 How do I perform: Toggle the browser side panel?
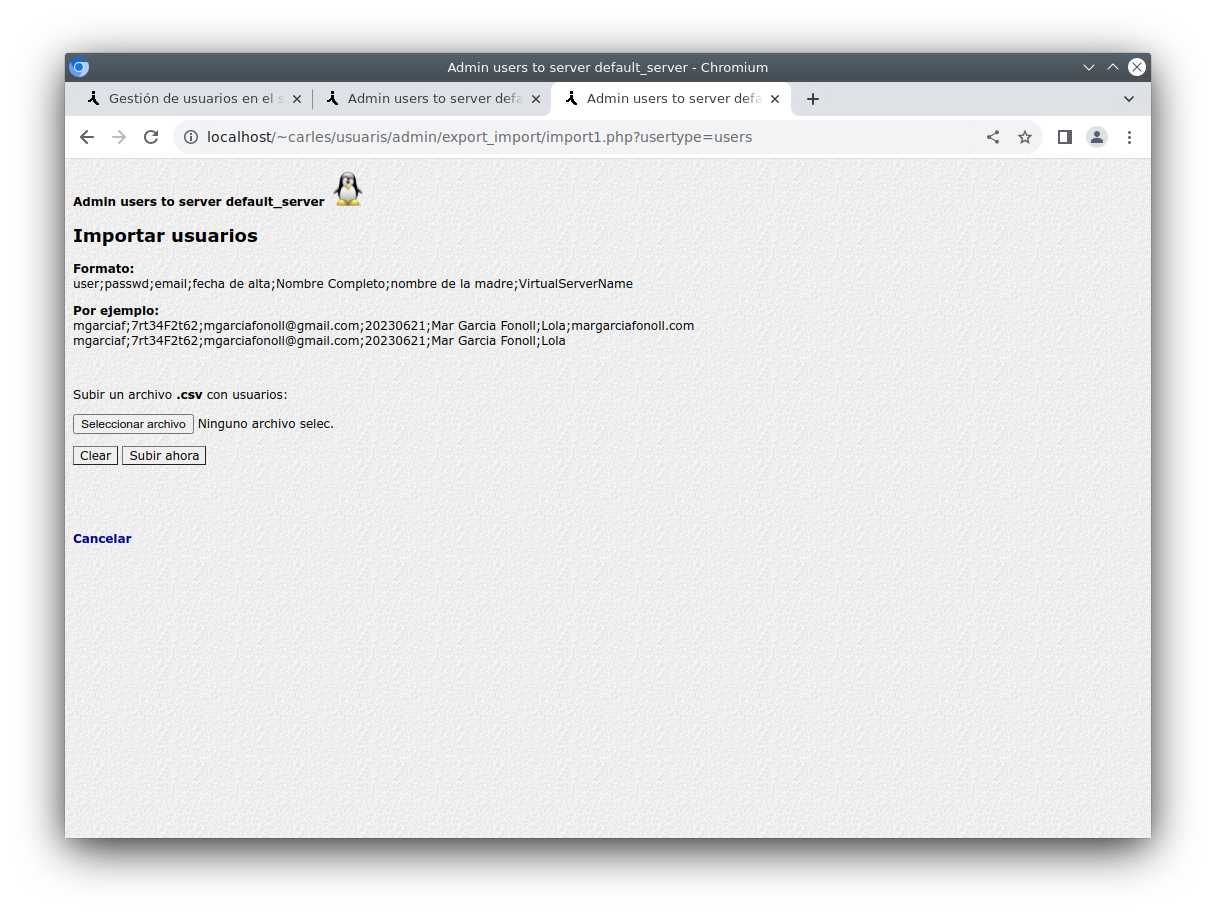(x=1065, y=137)
